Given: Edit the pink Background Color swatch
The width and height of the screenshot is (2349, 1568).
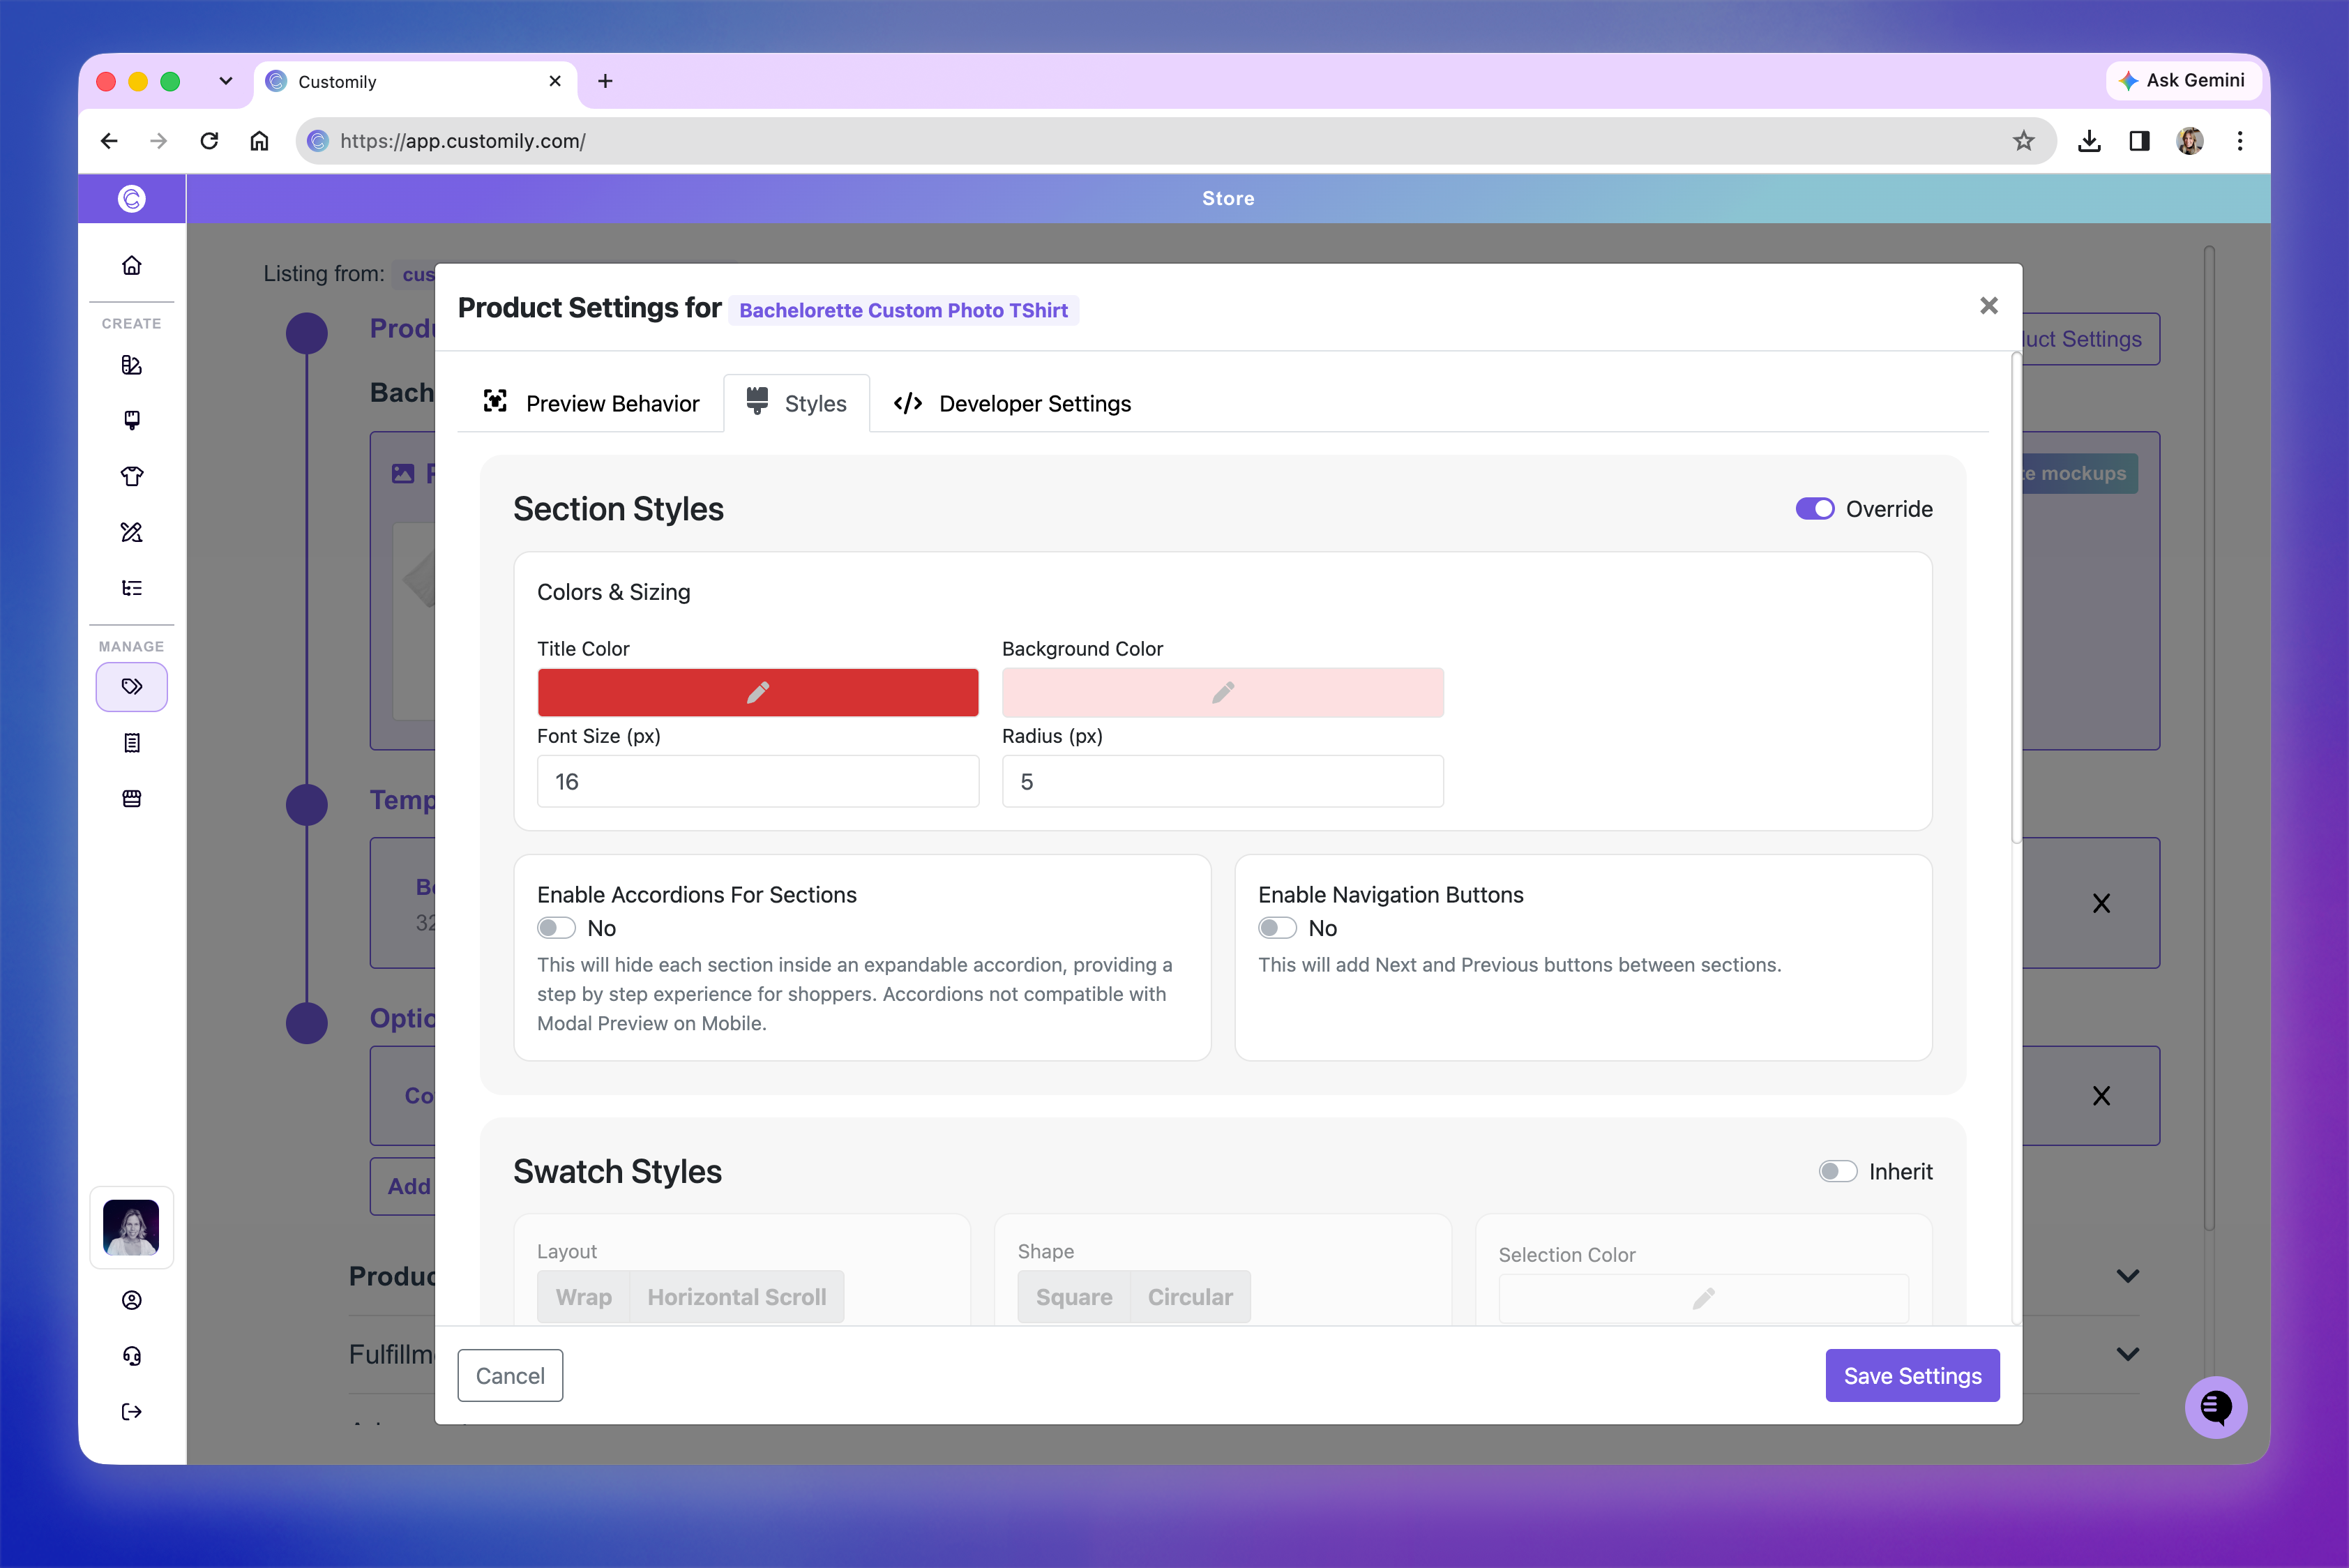Looking at the screenshot, I should 1223,692.
